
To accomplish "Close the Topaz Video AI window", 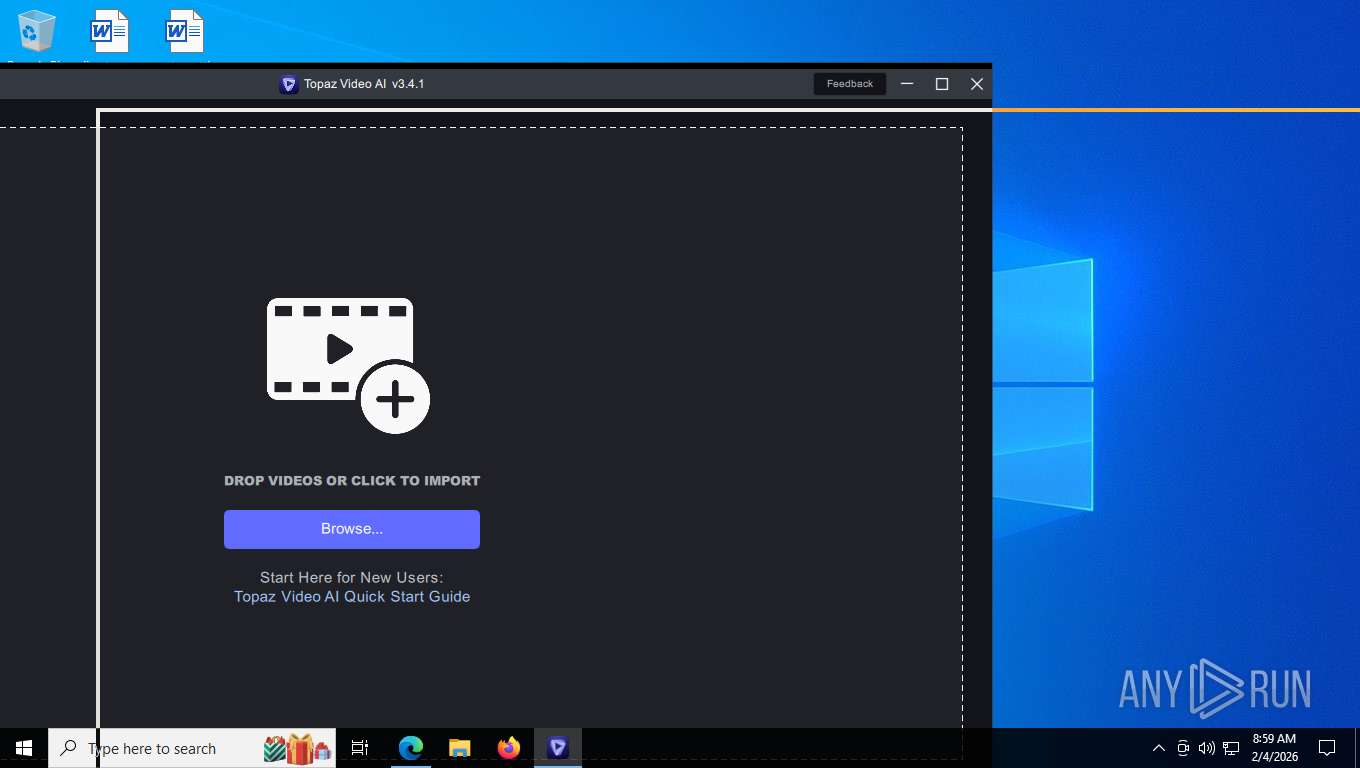I will pyautogui.click(x=977, y=84).
